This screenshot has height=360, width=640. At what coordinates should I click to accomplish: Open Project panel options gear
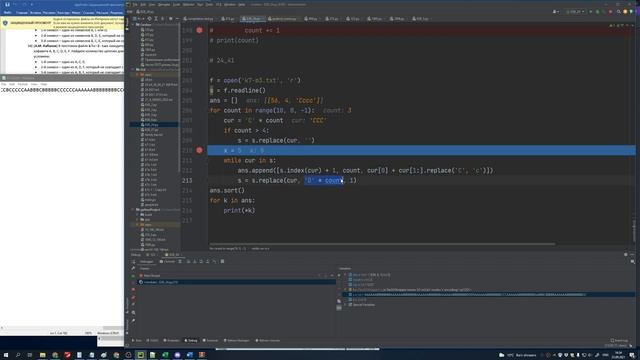click(170, 18)
